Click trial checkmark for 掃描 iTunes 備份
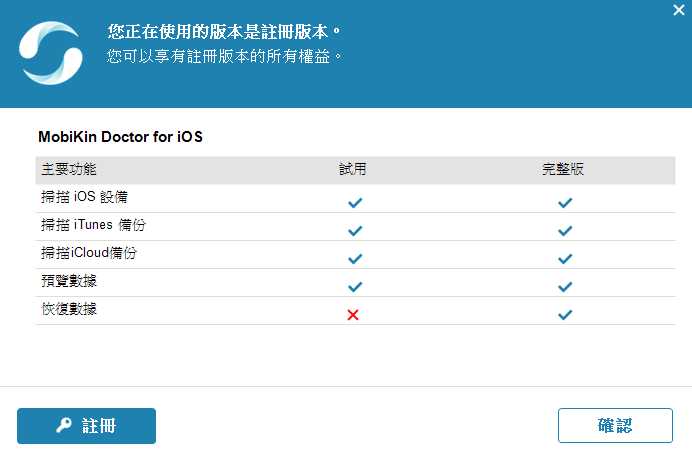The image size is (692, 456). point(353,230)
